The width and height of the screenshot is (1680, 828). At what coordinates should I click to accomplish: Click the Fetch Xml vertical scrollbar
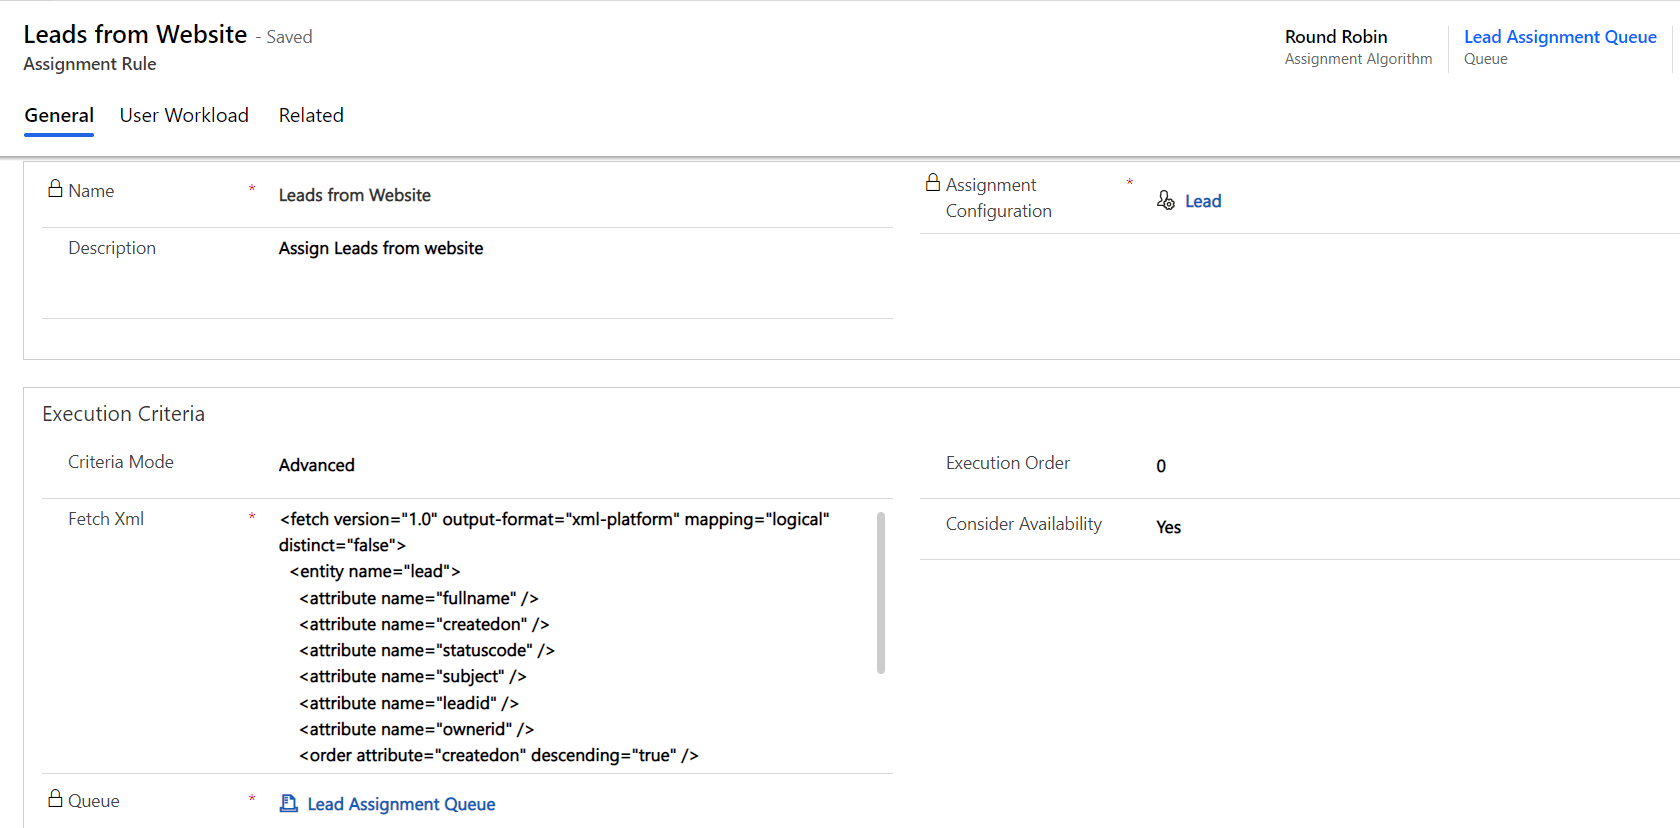(881, 592)
